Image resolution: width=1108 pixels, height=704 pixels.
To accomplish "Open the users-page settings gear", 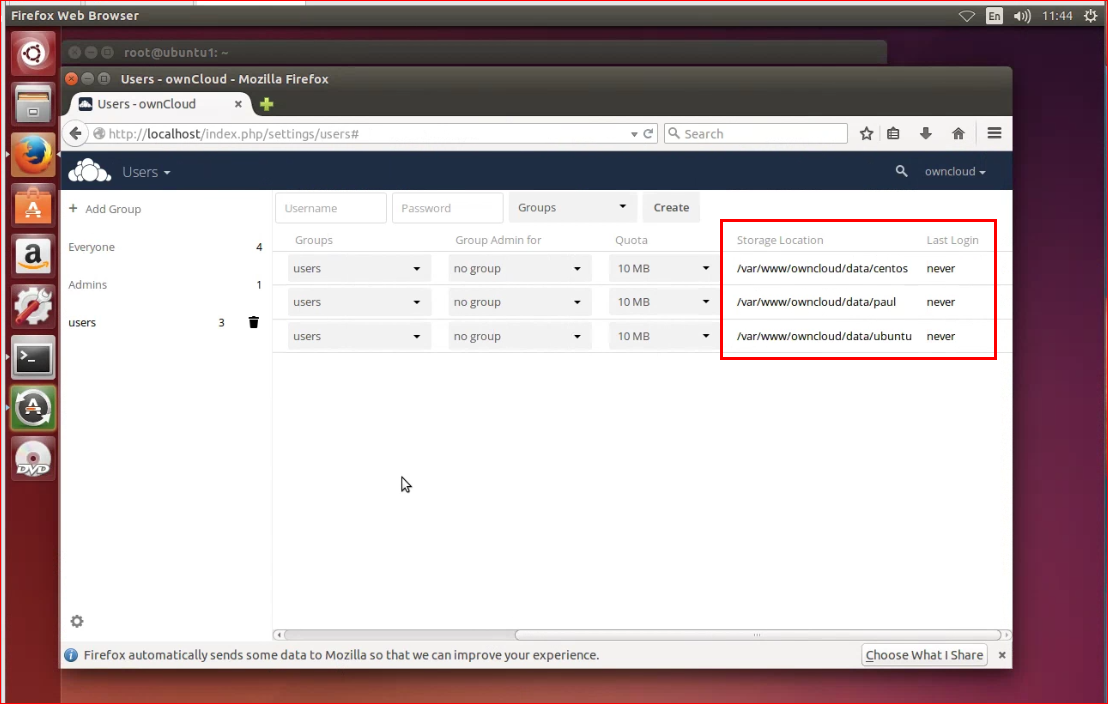I will pyautogui.click(x=77, y=621).
